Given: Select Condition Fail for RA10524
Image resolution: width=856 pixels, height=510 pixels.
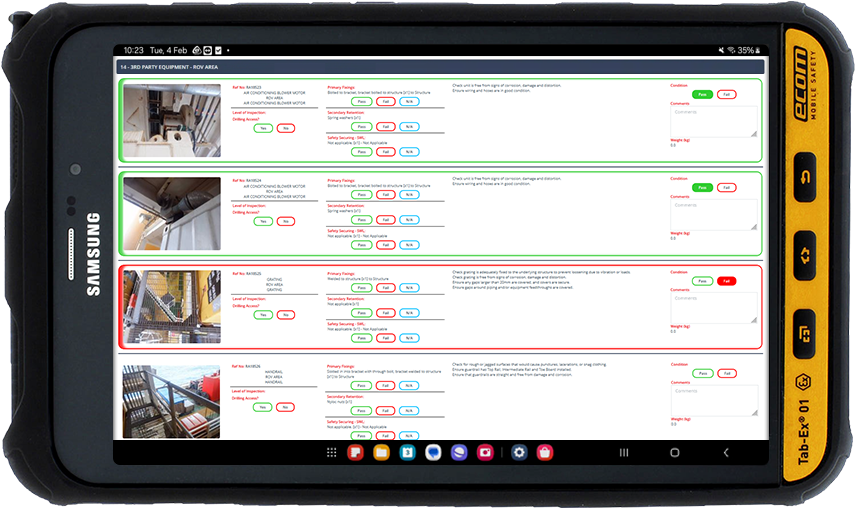Looking at the screenshot, I should [727, 188].
